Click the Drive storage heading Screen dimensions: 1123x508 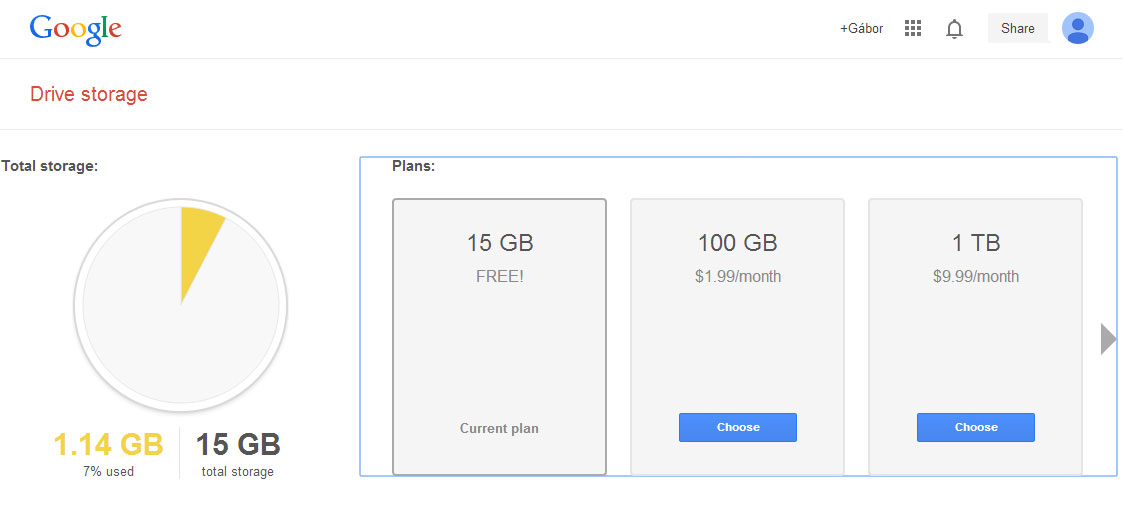pyautogui.click(x=89, y=95)
